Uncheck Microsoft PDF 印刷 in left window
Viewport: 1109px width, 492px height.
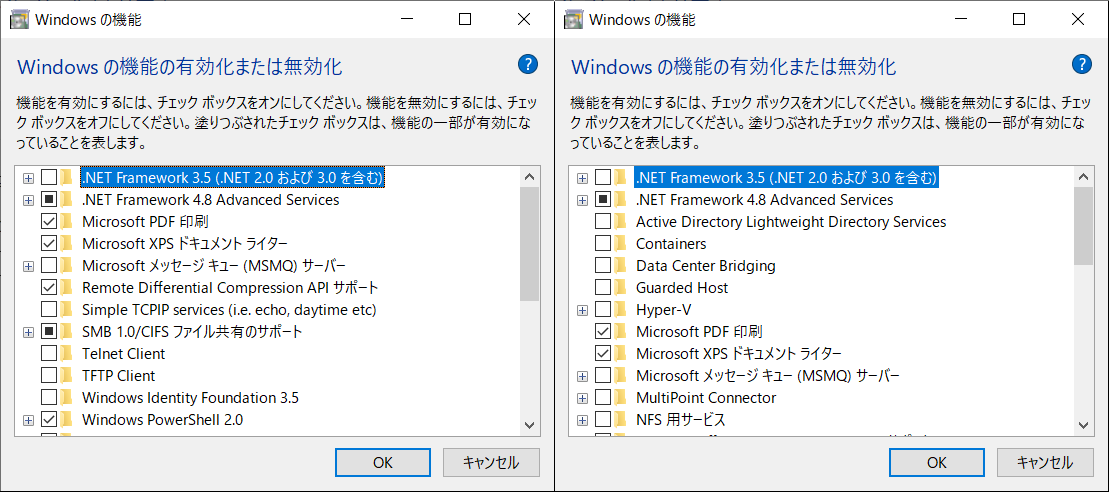pos(49,222)
